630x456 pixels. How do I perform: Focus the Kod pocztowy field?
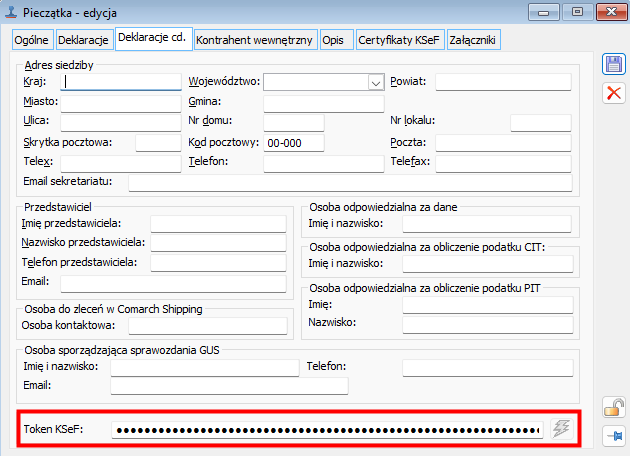tap(294, 143)
